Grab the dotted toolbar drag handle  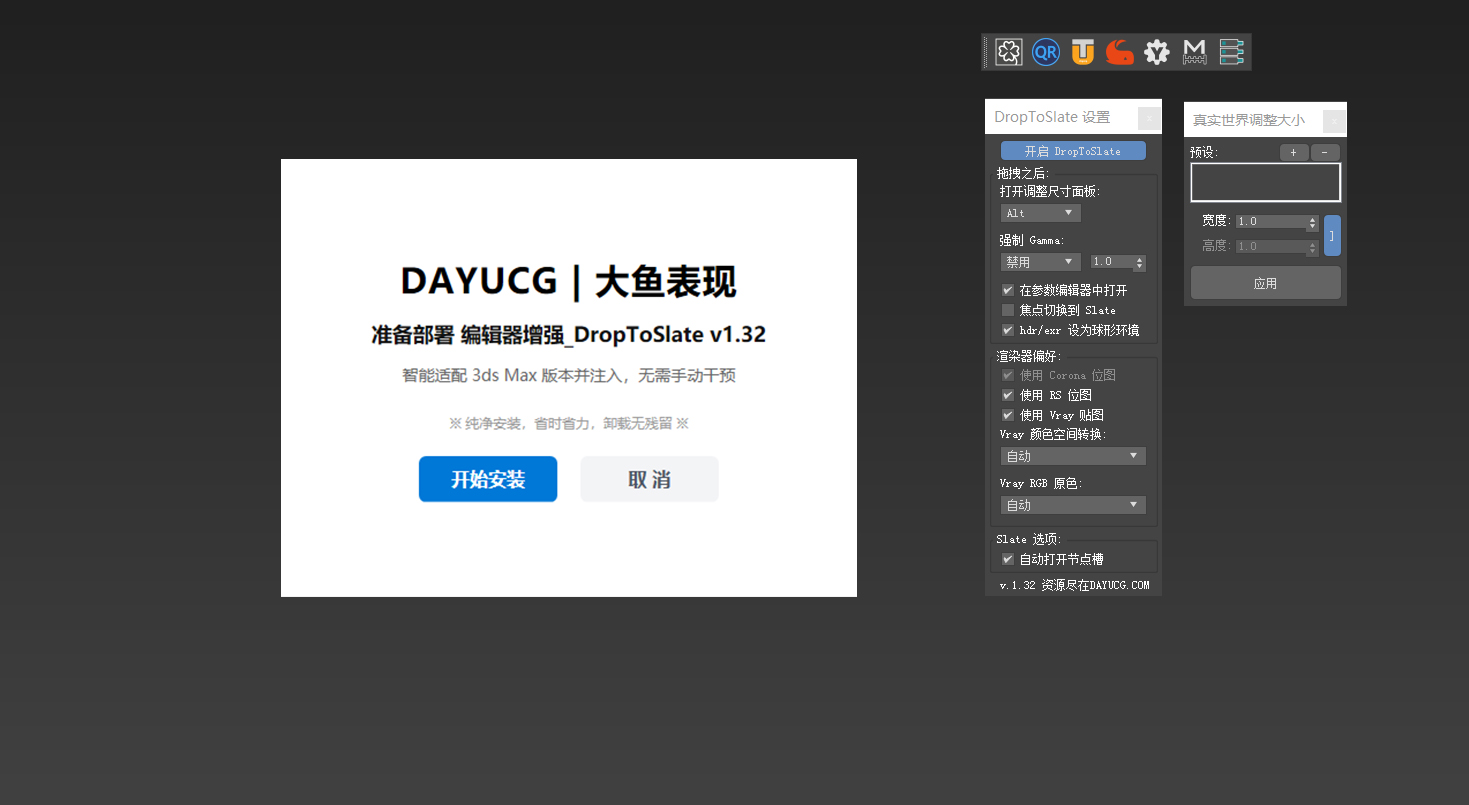(986, 52)
